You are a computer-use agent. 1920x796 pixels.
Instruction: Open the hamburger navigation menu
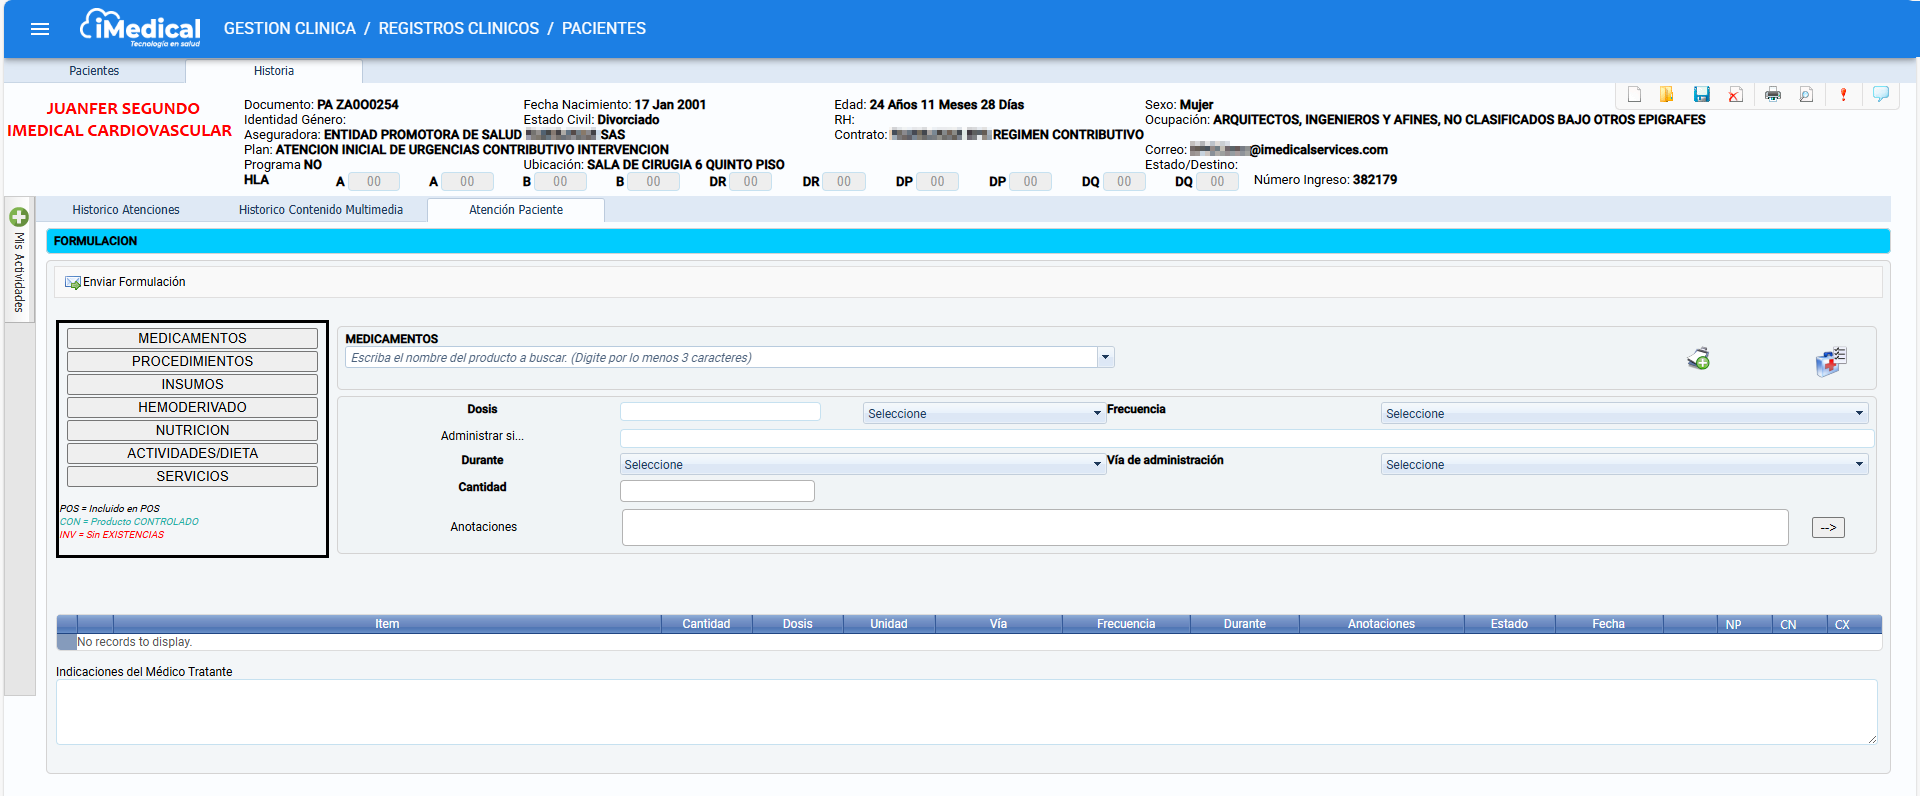40,29
